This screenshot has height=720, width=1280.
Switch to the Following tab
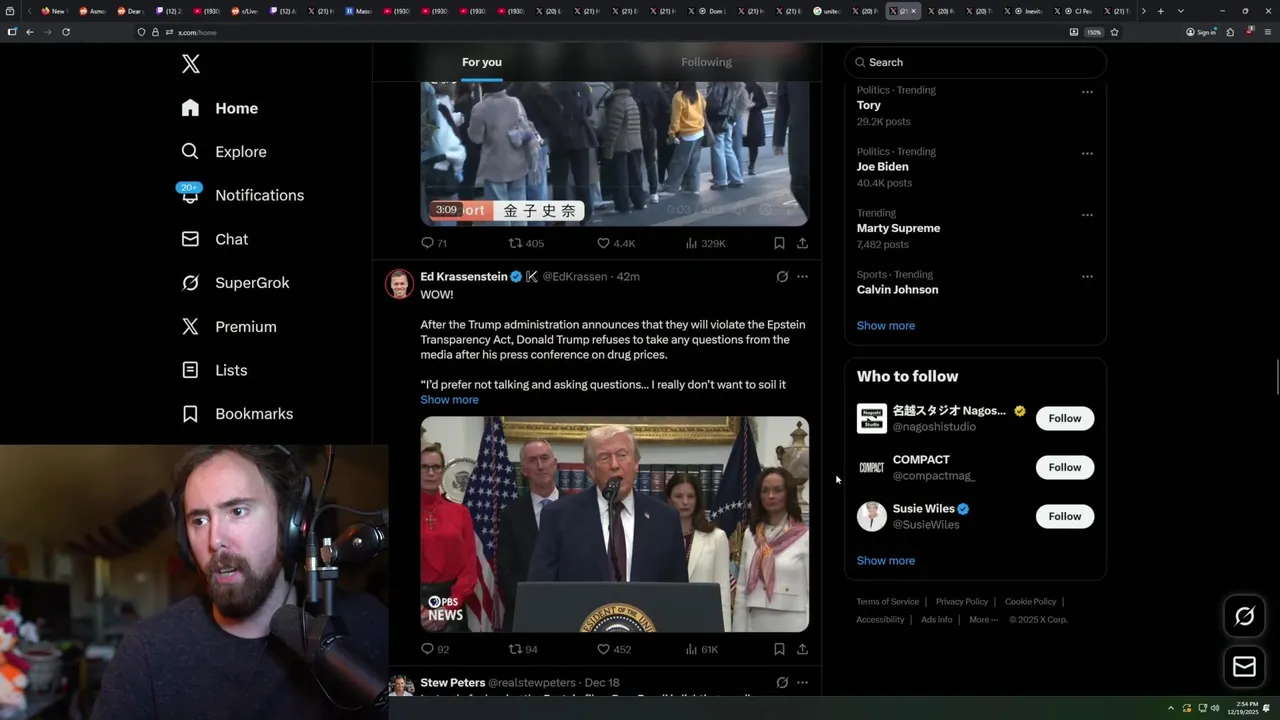(707, 62)
